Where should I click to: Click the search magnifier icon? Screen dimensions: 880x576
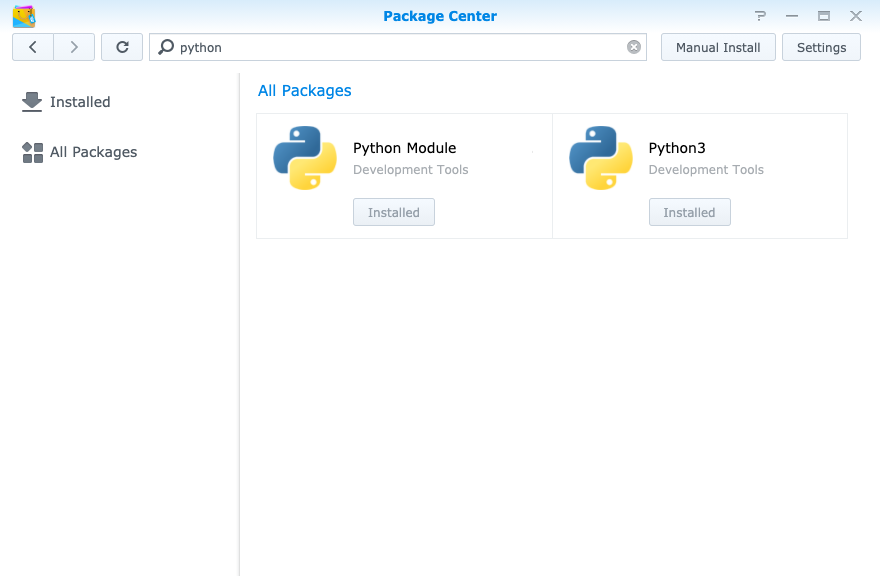166,47
